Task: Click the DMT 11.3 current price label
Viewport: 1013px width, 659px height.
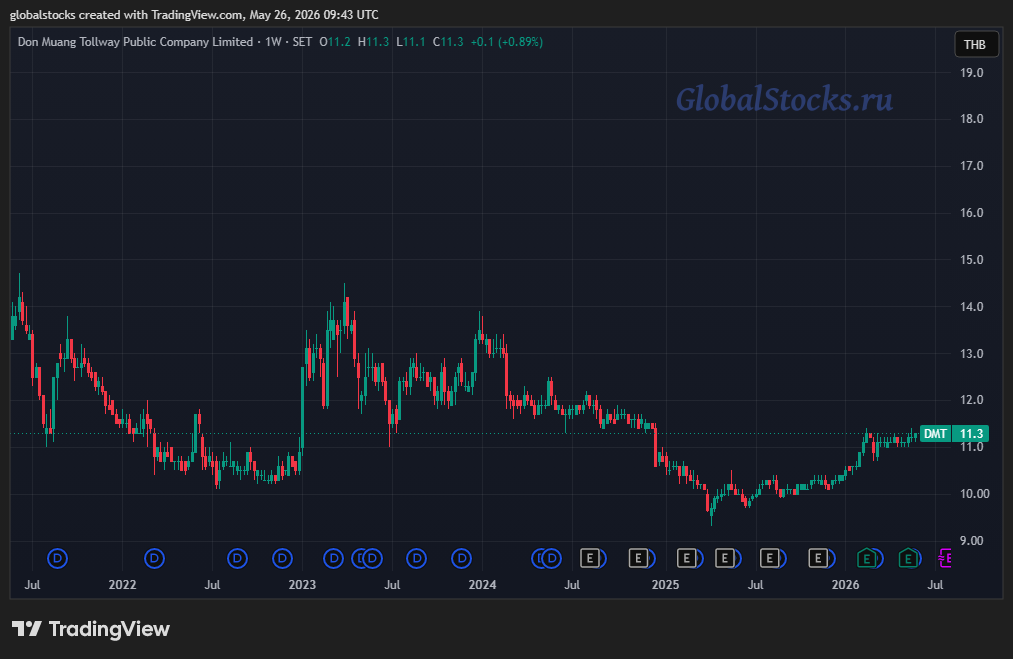Action: (954, 434)
